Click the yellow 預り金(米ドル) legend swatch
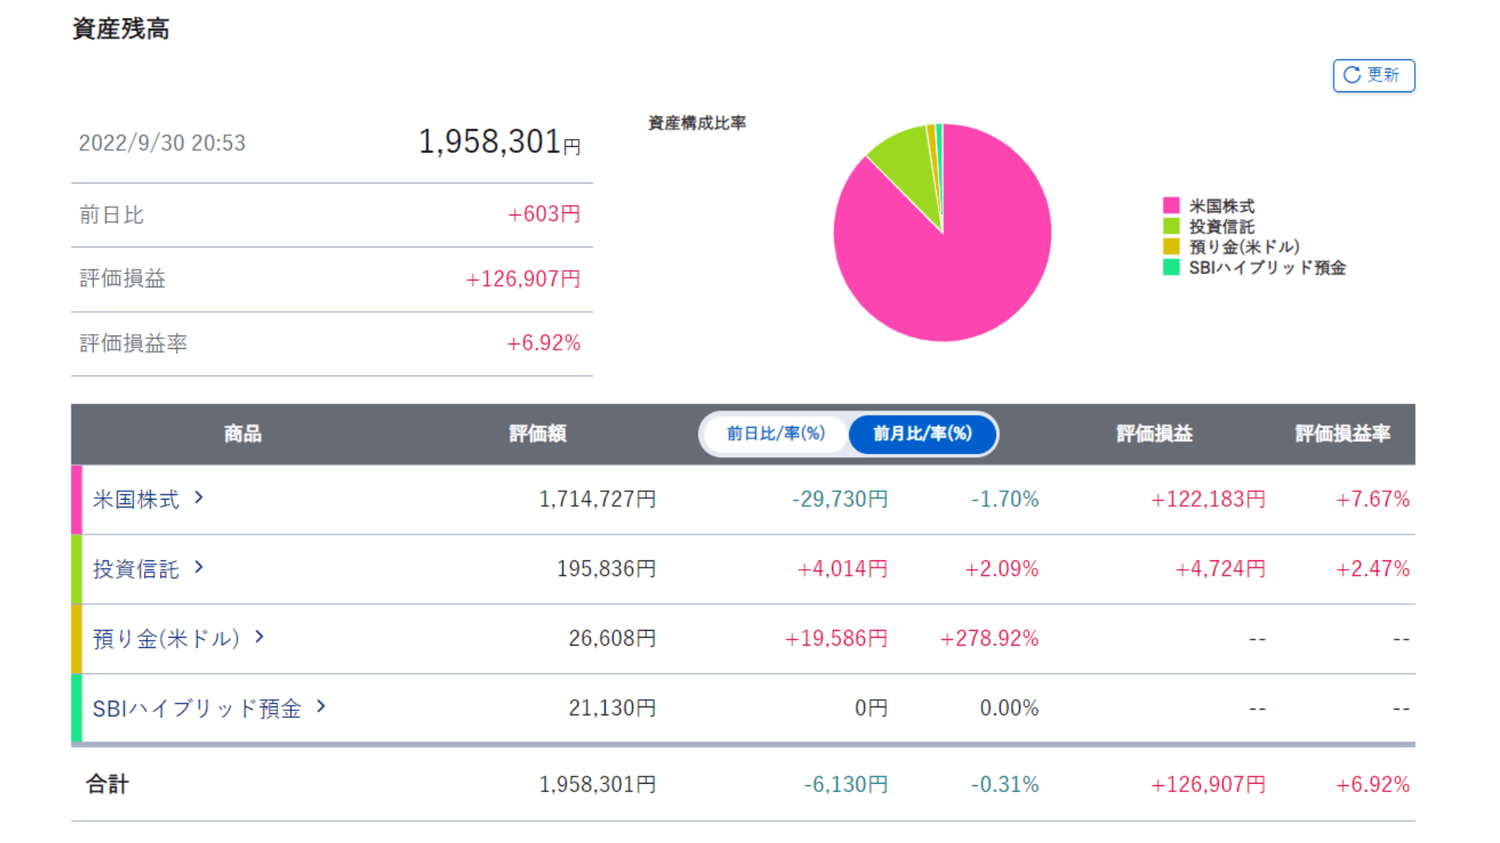This screenshot has width=1500, height=843. (x=1171, y=246)
